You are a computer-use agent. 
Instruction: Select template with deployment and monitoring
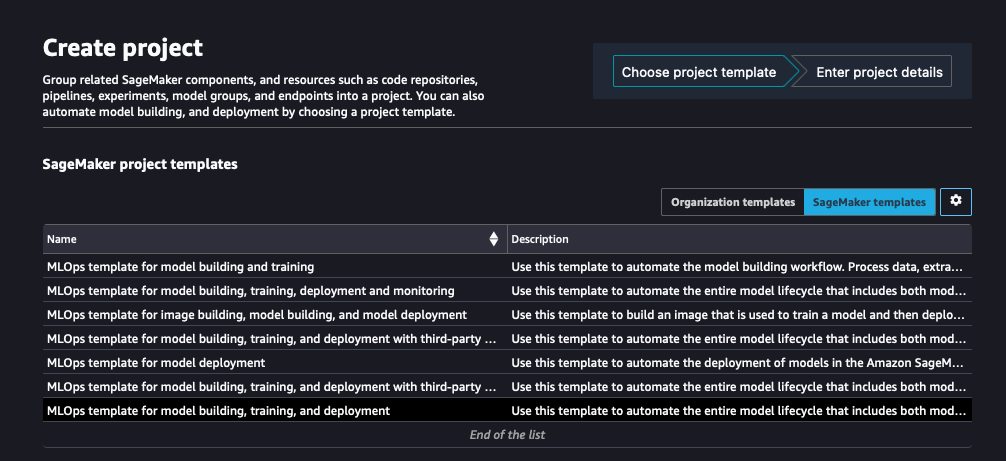tap(251, 290)
